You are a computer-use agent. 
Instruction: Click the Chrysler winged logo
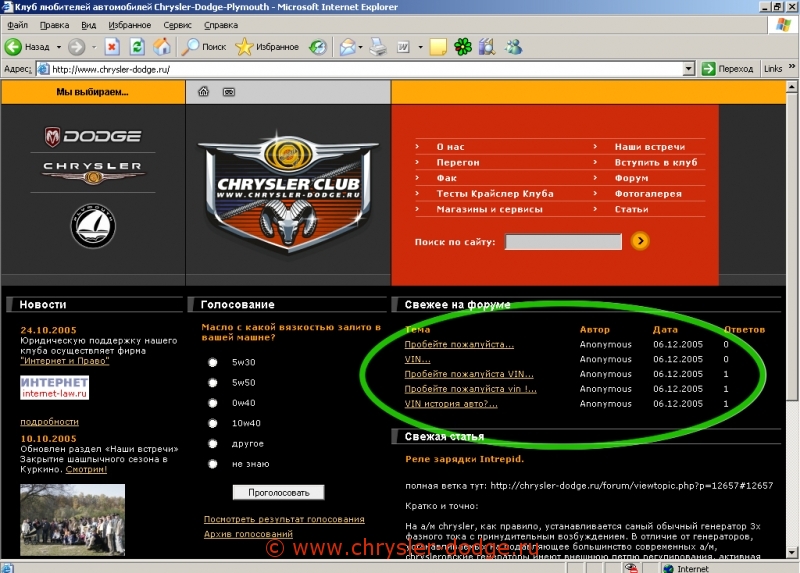[x=93, y=173]
